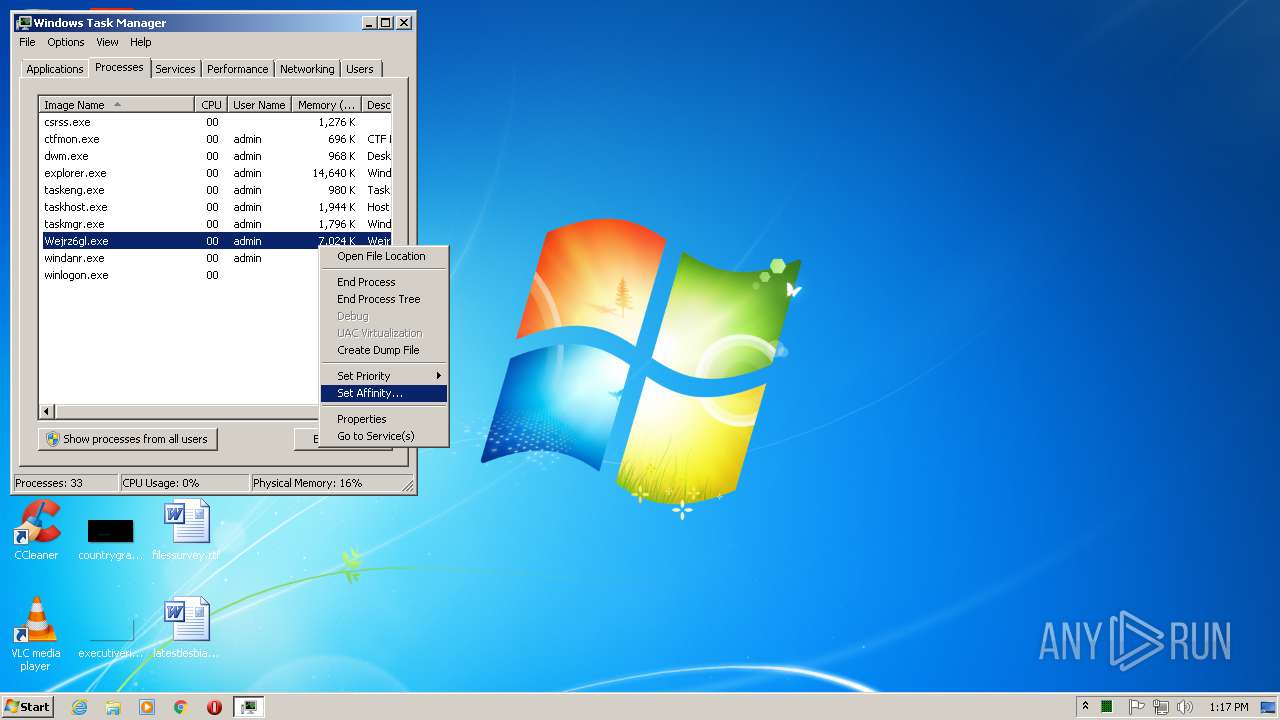Select filessurvey.rtf desktop document icon

(186, 530)
